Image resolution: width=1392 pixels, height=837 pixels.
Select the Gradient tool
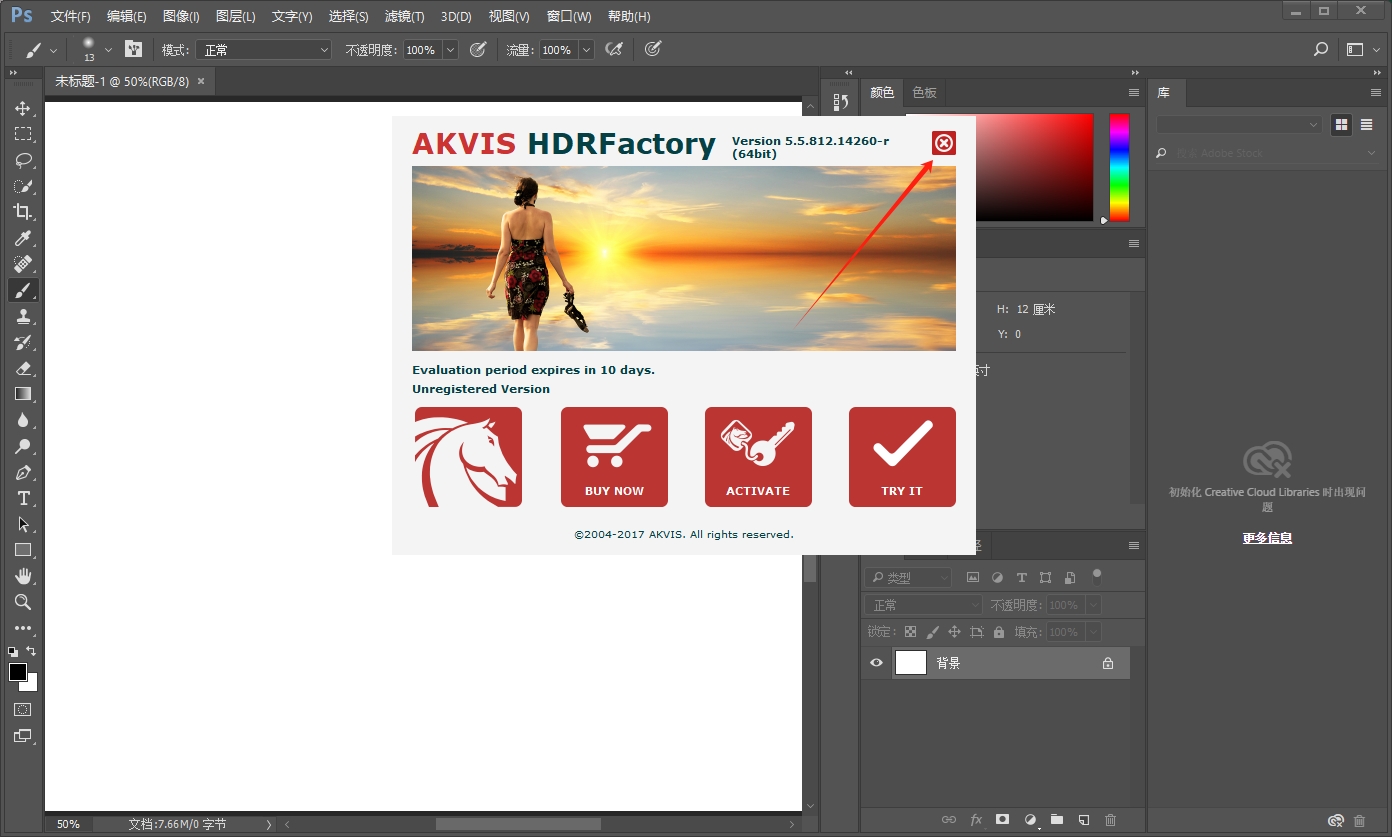pyautogui.click(x=23, y=394)
